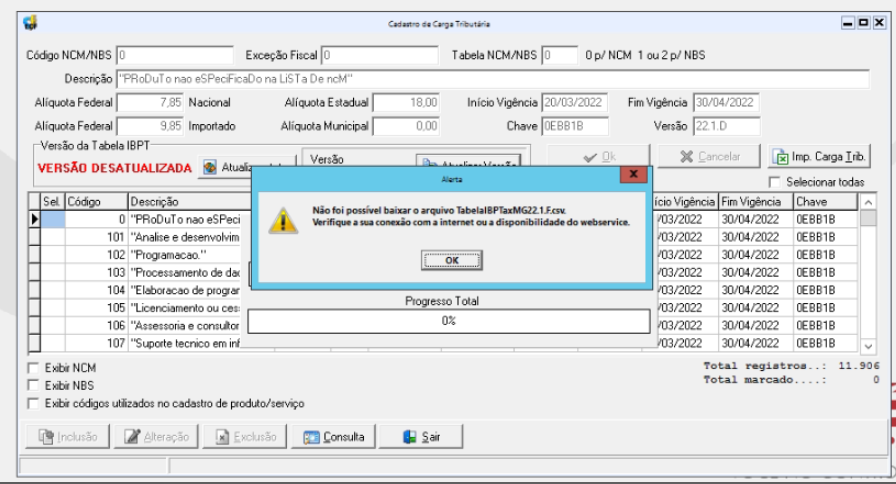The width and height of the screenshot is (896, 484).
Task: Click the Imp. Carga Trib. Excel icon
Action: [780, 157]
